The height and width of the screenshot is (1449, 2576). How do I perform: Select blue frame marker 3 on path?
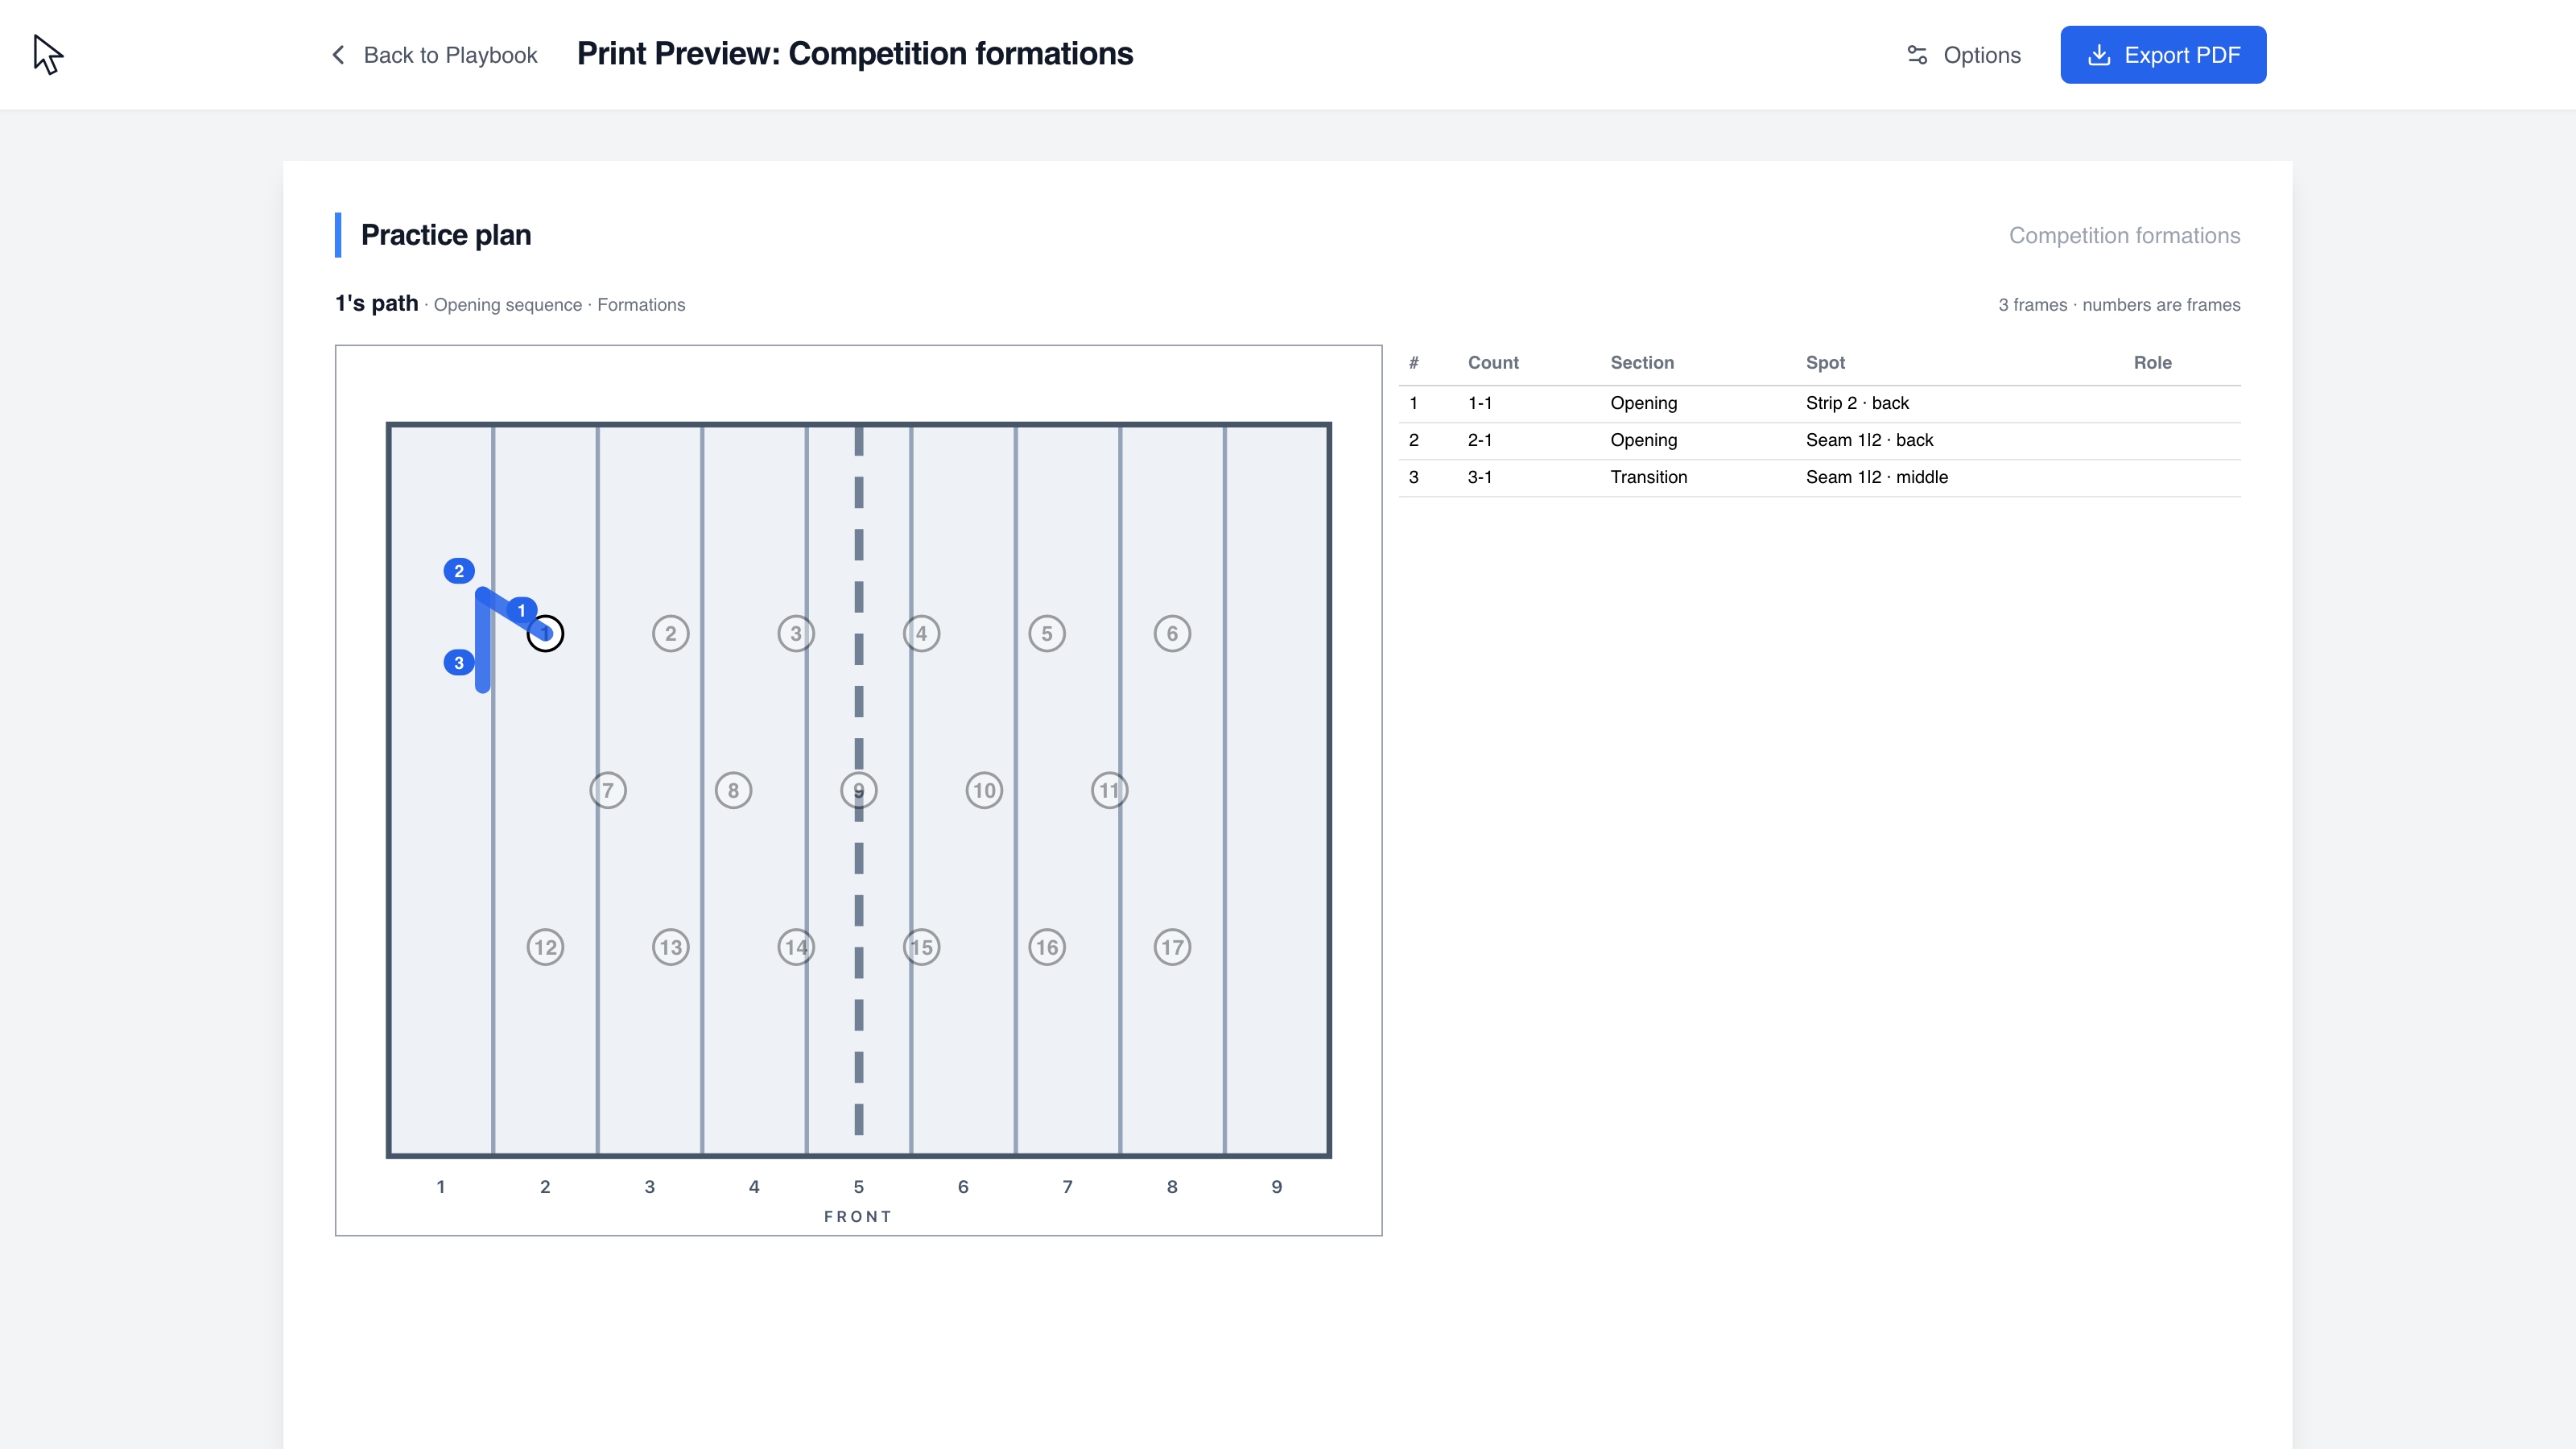pos(459,662)
